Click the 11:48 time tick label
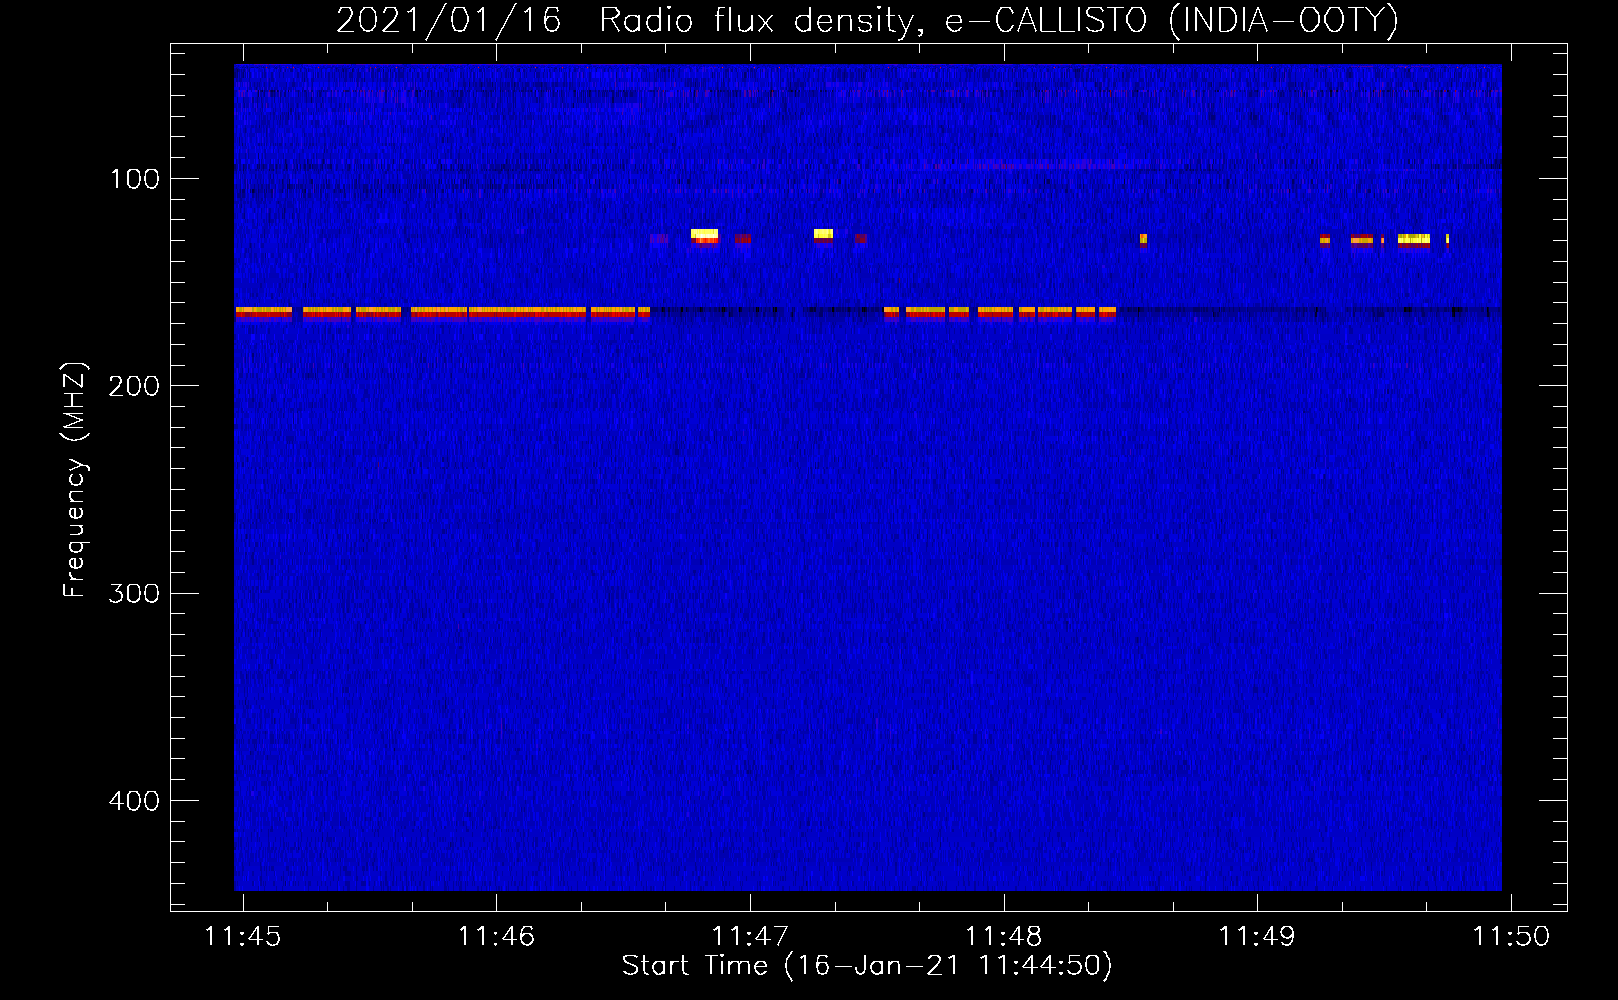Screen dimensions: 1618x1000 click(x=1003, y=937)
